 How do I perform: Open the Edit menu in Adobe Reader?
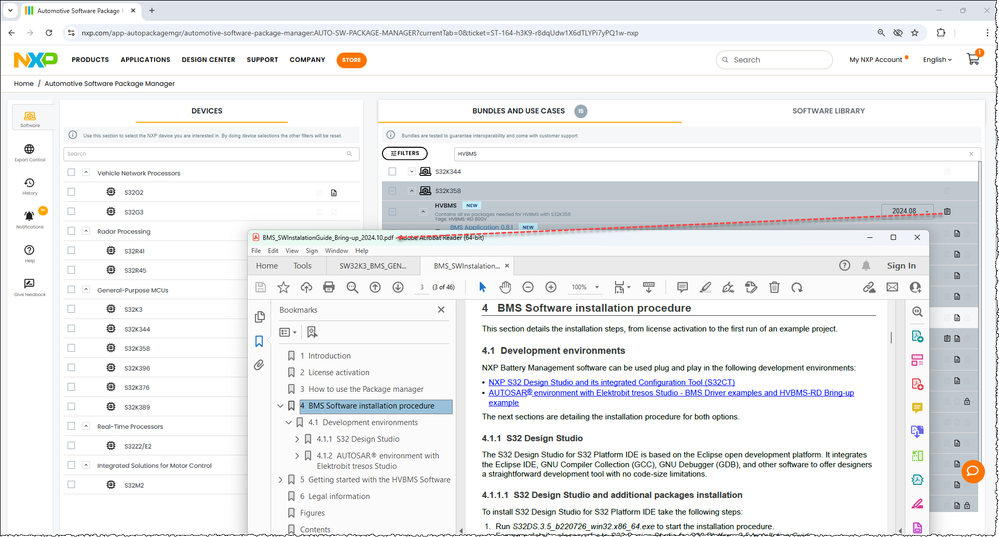click(273, 251)
